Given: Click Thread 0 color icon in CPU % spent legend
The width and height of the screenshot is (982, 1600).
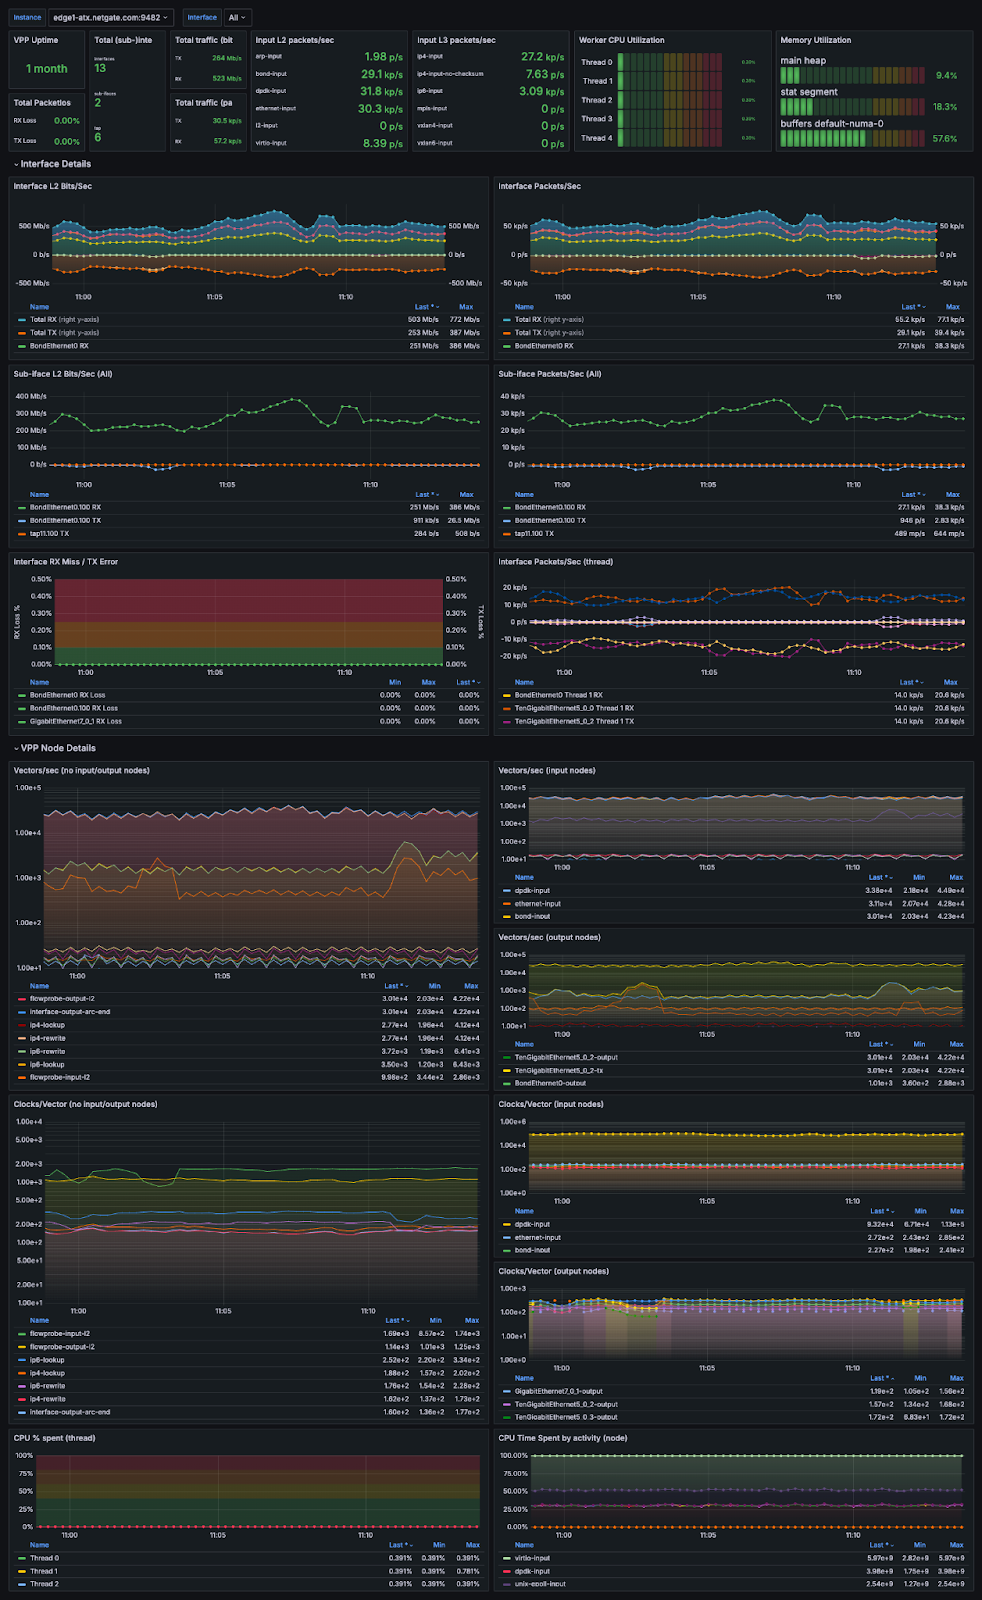Looking at the screenshot, I should (22, 1558).
